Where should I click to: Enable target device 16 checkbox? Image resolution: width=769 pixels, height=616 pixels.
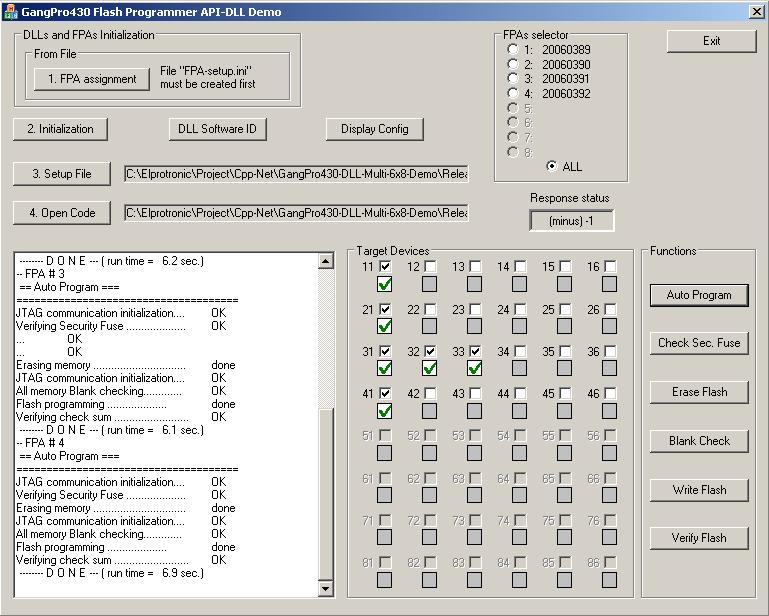611,266
